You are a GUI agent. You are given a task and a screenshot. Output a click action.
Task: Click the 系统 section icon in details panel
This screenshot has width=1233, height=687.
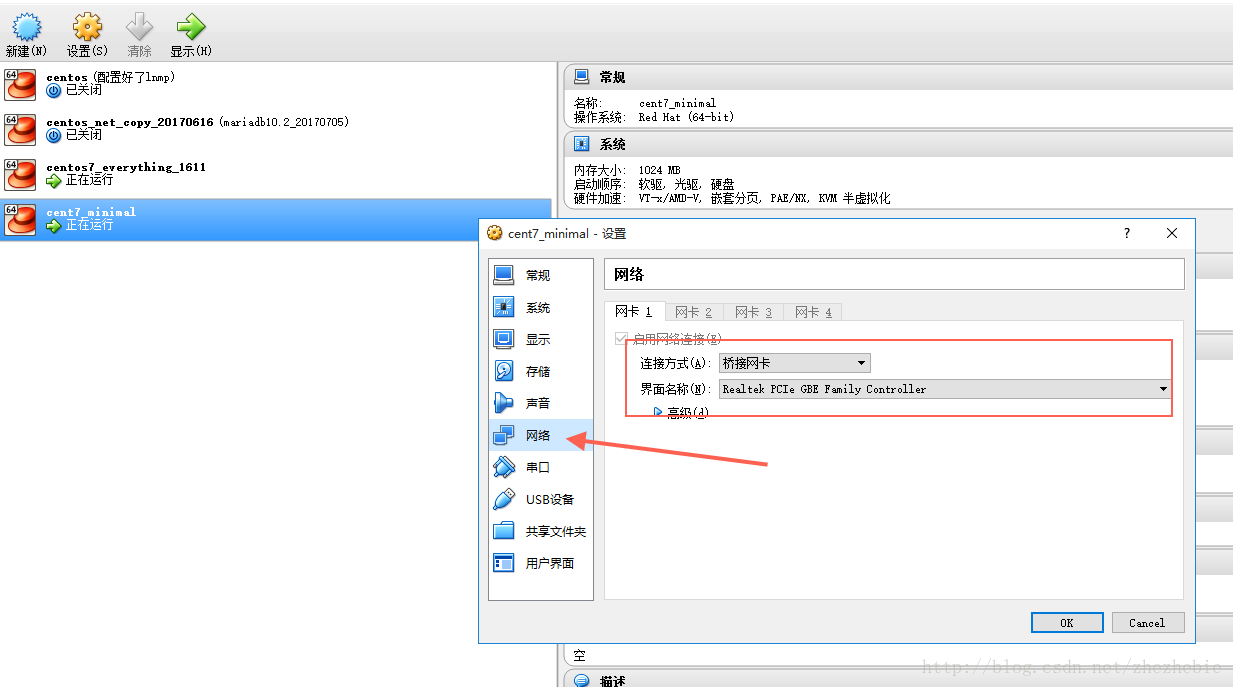pyautogui.click(x=581, y=144)
